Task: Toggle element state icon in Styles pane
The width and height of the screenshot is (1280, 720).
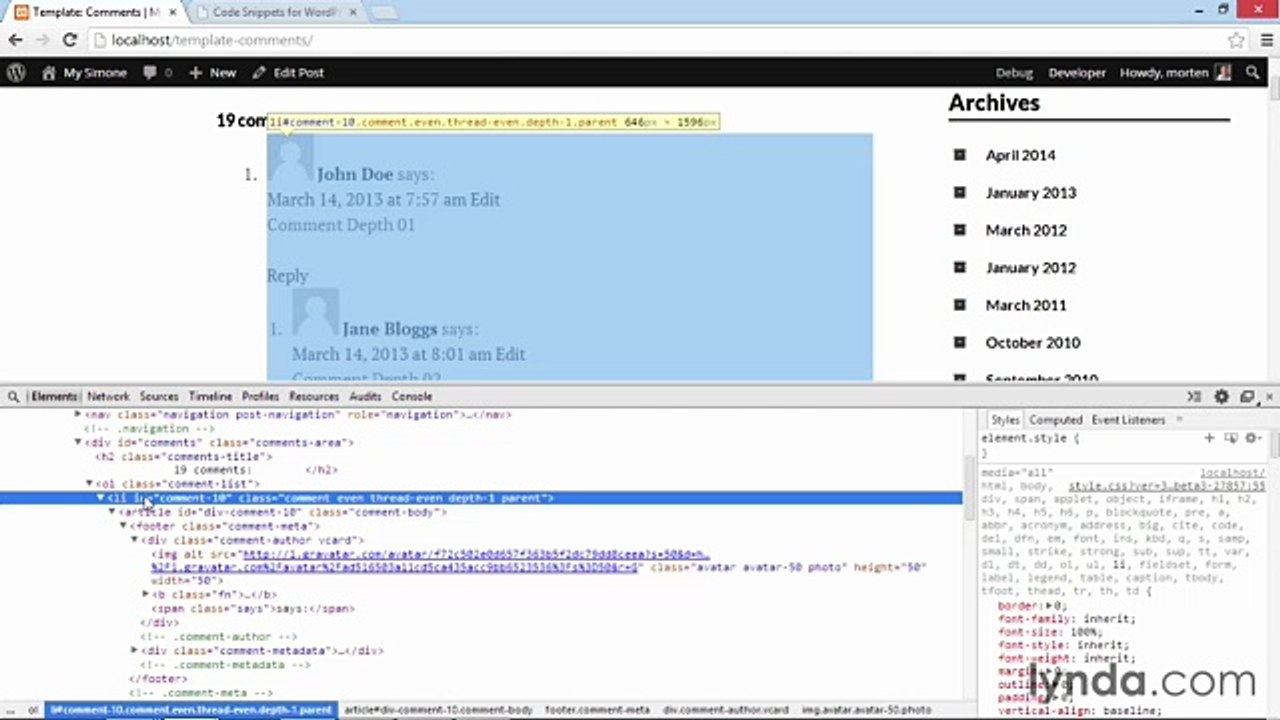Action: pos(1231,438)
